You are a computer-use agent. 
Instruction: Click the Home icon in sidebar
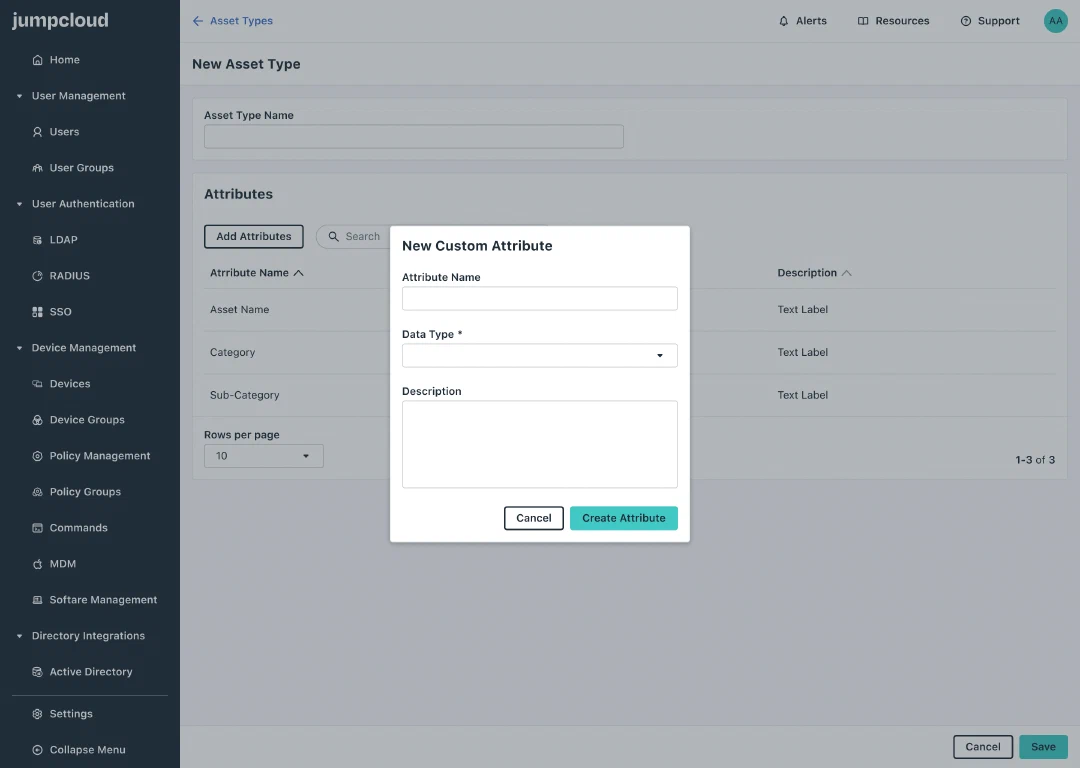pos(37,60)
